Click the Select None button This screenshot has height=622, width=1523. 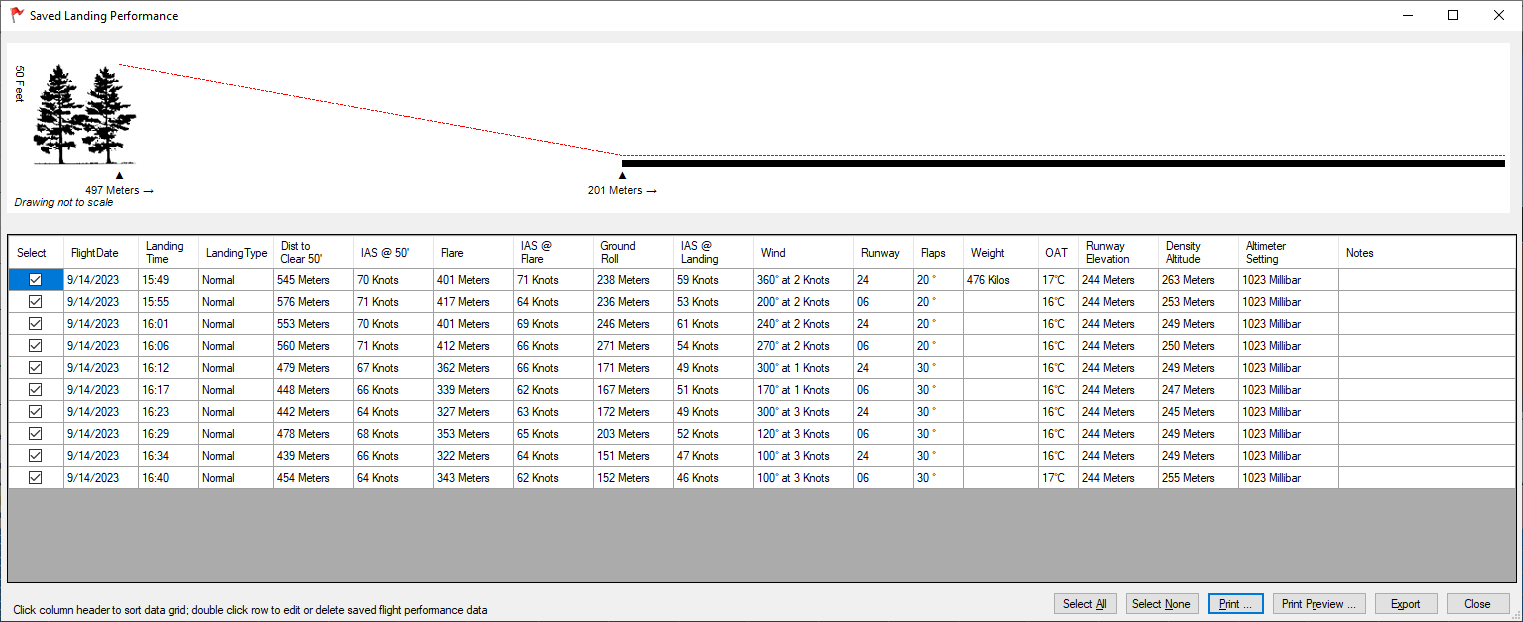tap(1160, 603)
